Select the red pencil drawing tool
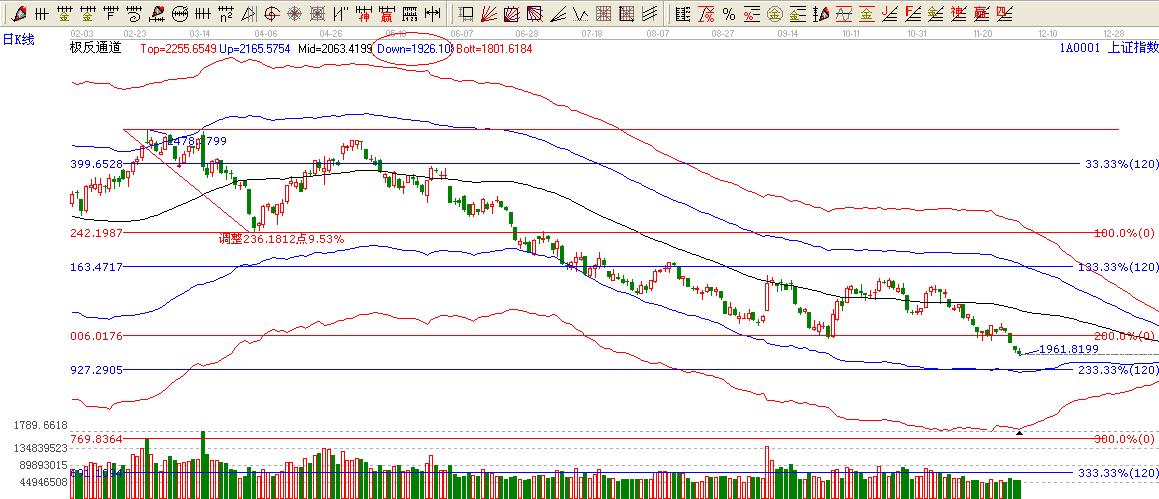Screen dimensions: 1159x499 point(19,14)
